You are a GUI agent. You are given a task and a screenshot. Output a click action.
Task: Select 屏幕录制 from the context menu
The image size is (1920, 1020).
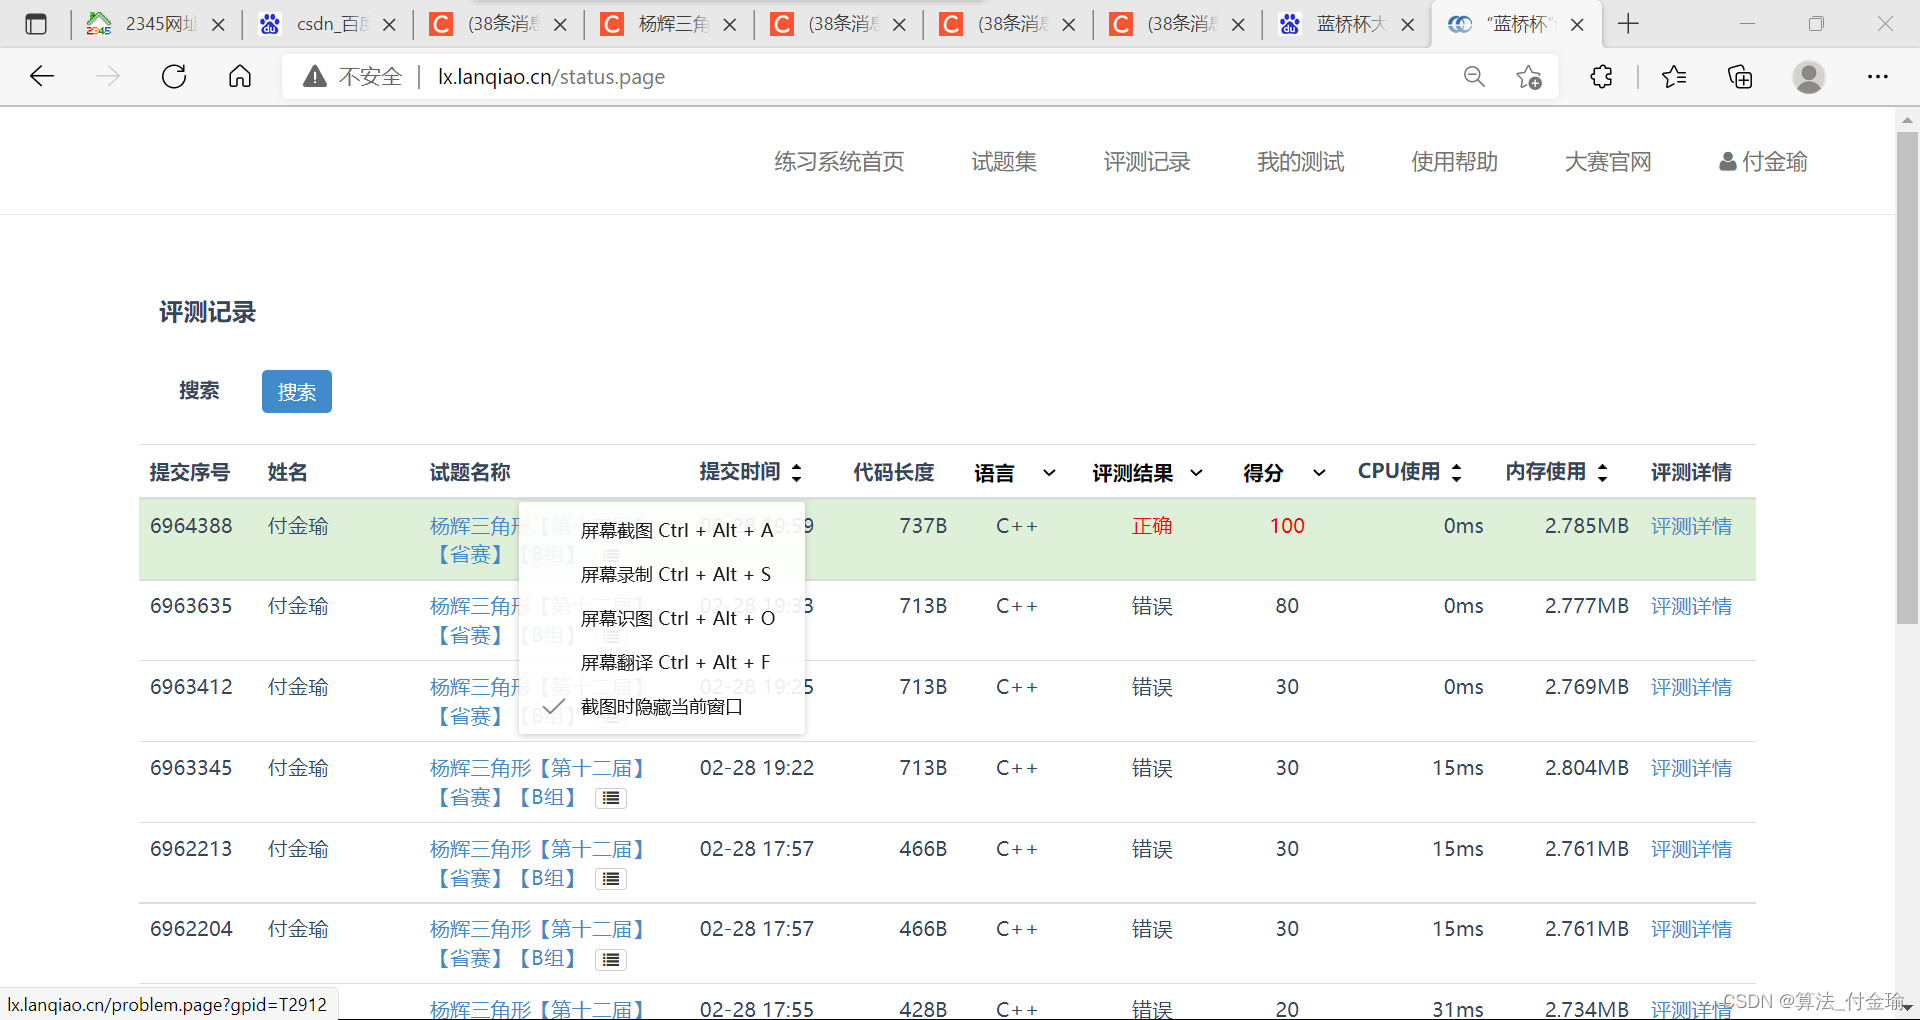pos(675,574)
